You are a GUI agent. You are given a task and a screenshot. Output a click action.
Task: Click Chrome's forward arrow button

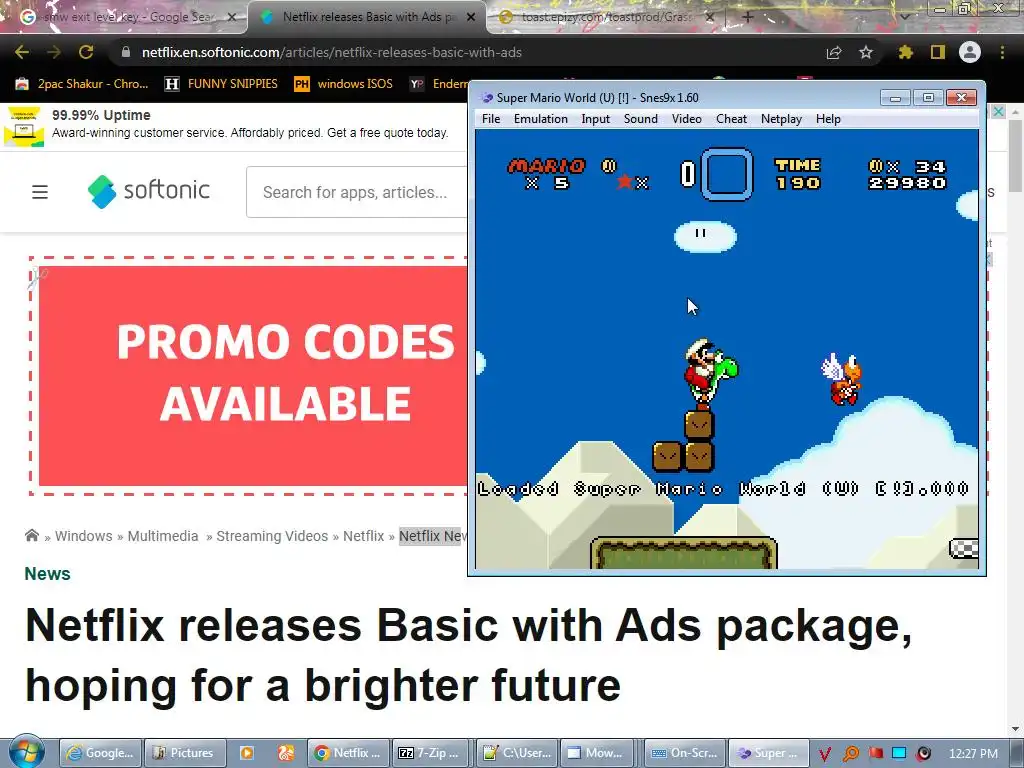[54, 52]
